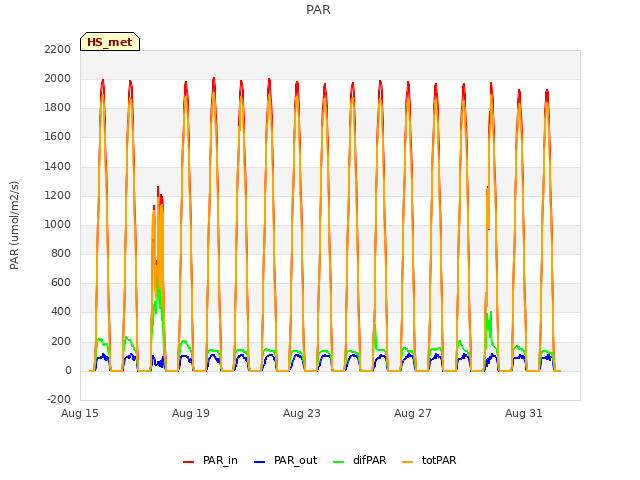Image resolution: width=640 pixels, height=480 pixels.
Task: Click the Aug 27 x-axis label
Action: click(x=413, y=413)
